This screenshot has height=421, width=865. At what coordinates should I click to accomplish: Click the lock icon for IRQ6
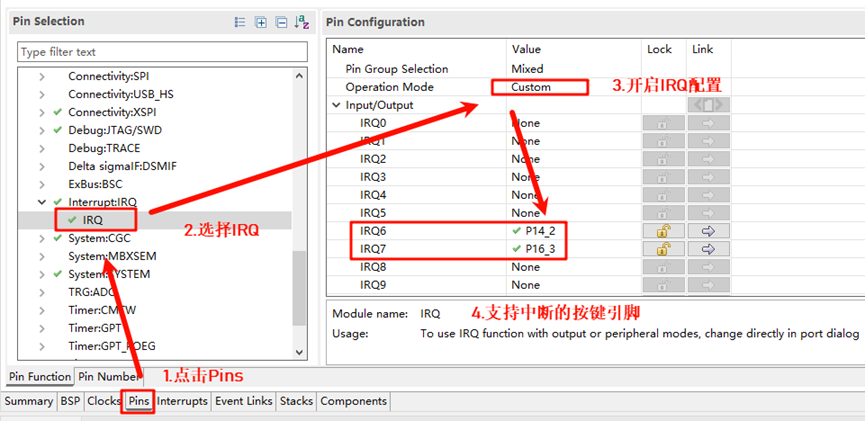(x=664, y=231)
